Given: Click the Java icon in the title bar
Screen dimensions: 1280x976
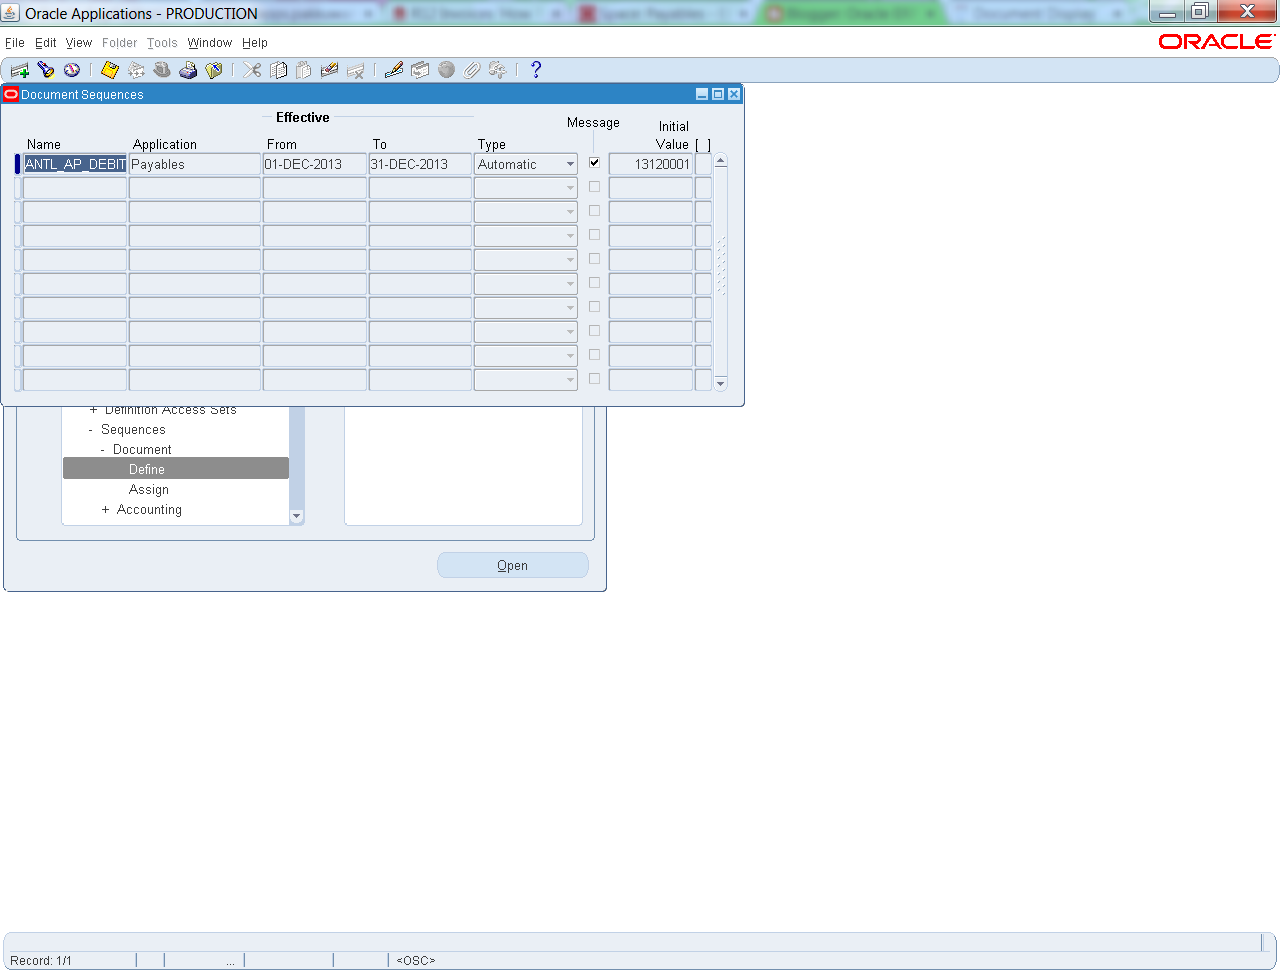Looking at the screenshot, I should pos(11,13).
